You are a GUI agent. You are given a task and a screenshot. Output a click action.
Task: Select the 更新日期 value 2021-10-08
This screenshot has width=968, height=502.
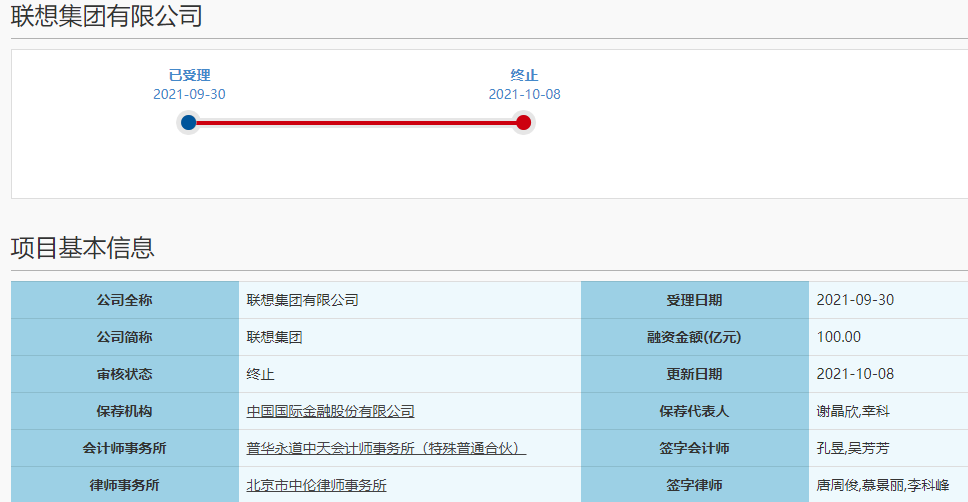pyautogui.click(x=855, y=374)
